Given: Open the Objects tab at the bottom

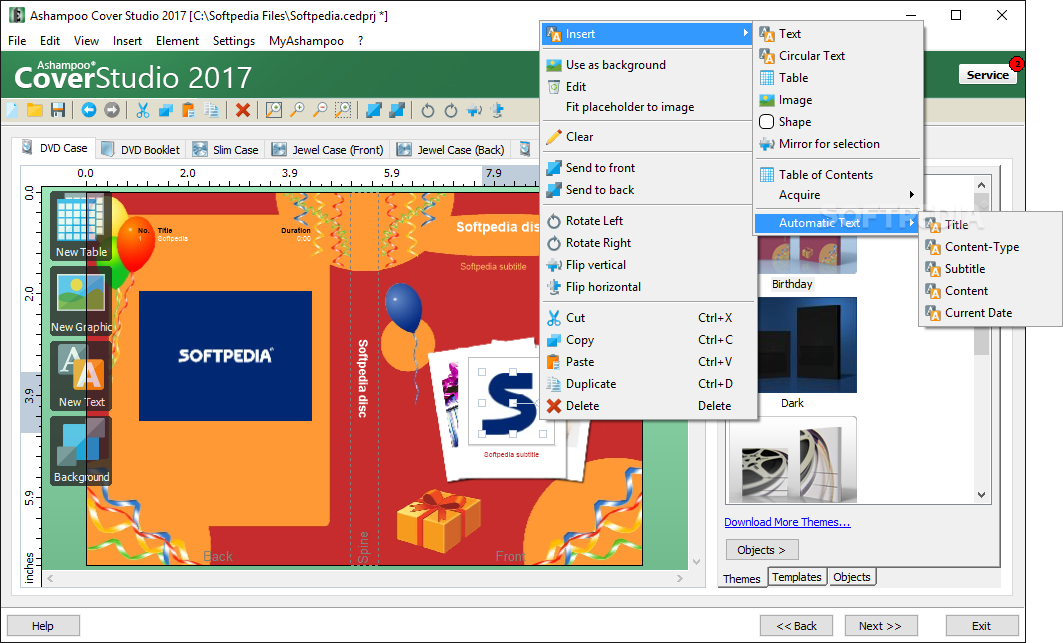Looking at the screenshot, I should point(851,577).
